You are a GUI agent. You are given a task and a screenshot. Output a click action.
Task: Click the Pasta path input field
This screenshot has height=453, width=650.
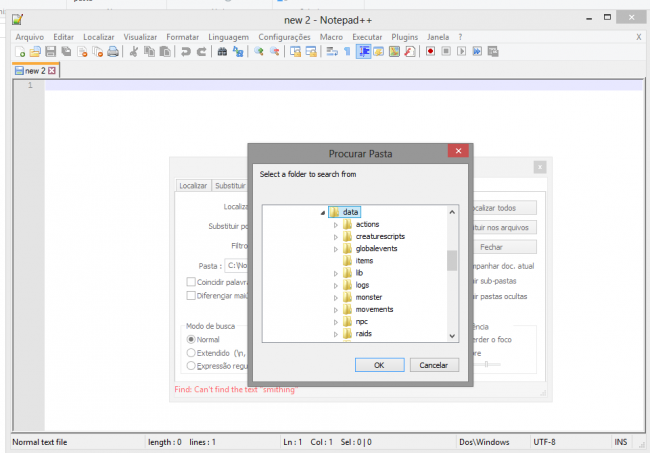(x=236, y=266)
